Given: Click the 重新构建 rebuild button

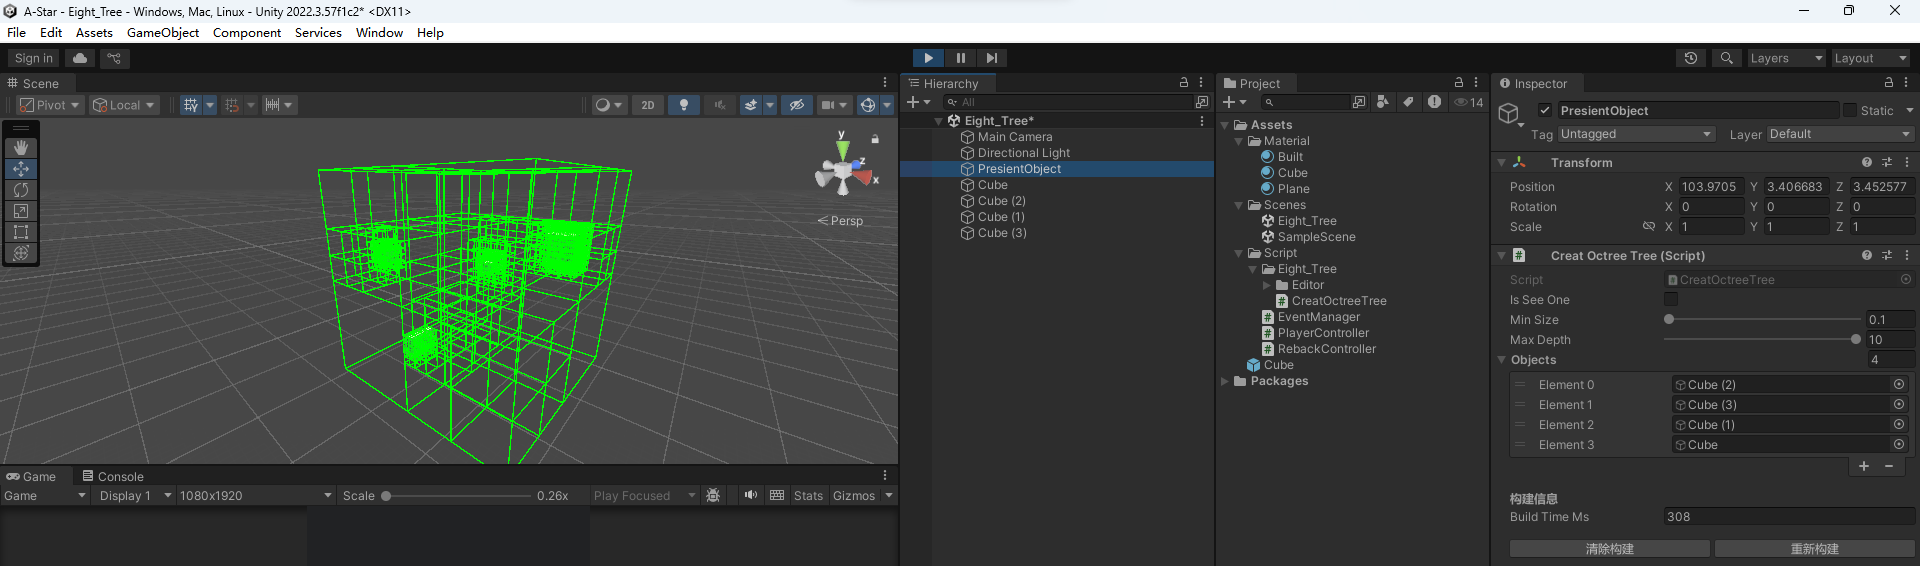Looking at the screenshot, I should coord(1814,549).
